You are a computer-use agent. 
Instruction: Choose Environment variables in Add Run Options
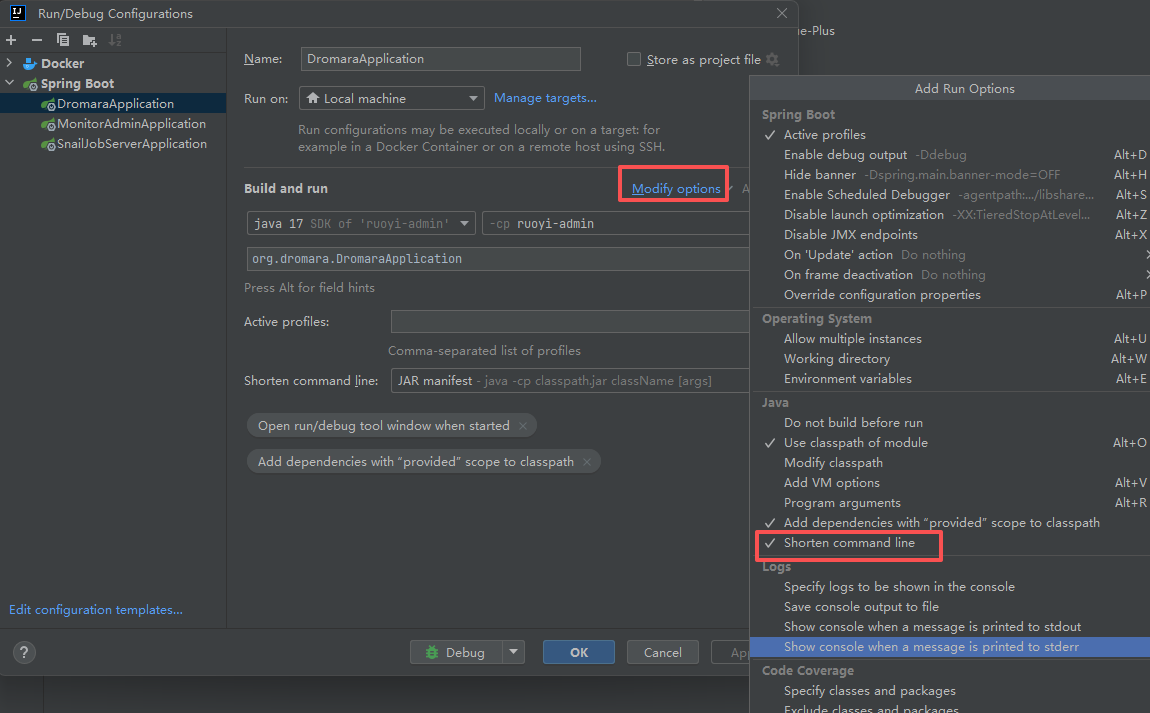pyautogui.click(x=847, y=379)
